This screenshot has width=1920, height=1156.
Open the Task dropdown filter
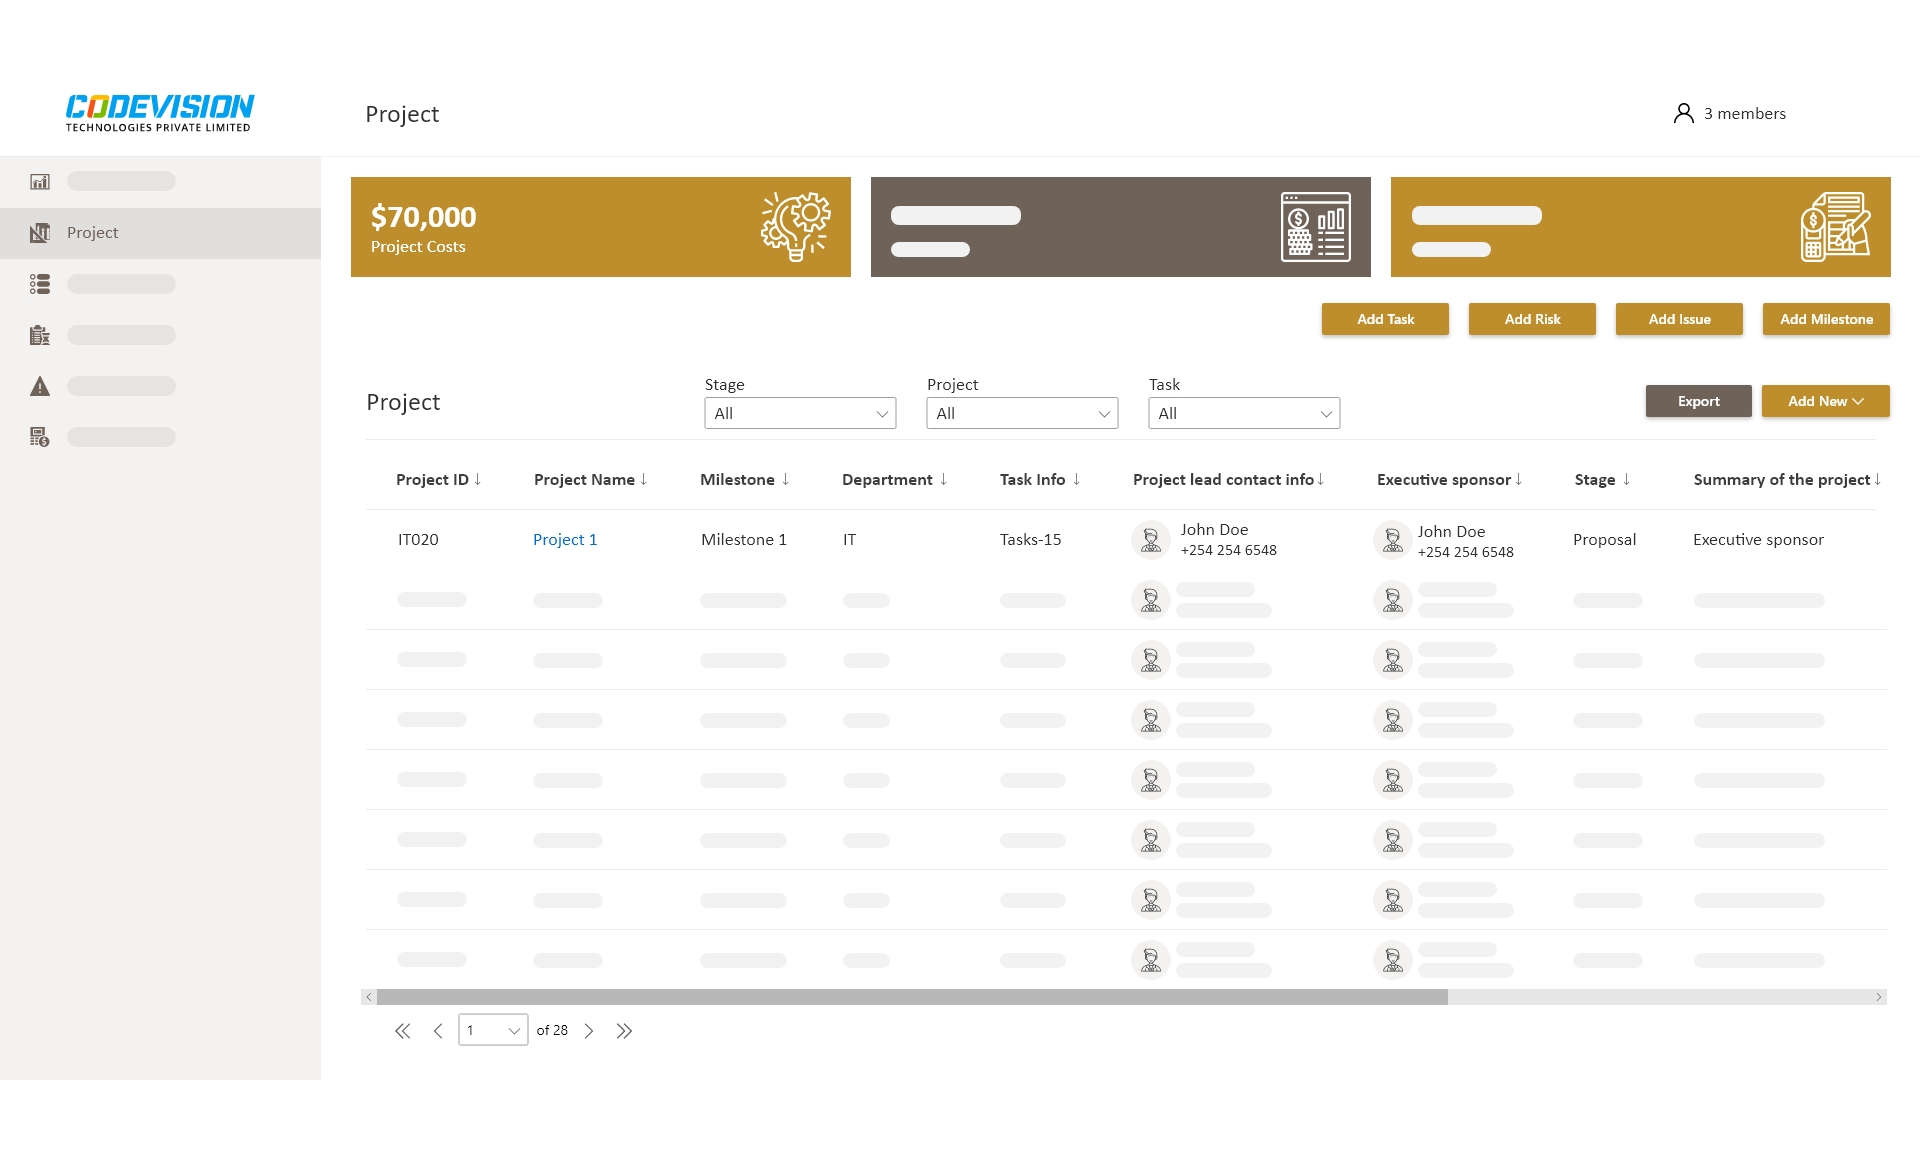[x=1241, y=411]
